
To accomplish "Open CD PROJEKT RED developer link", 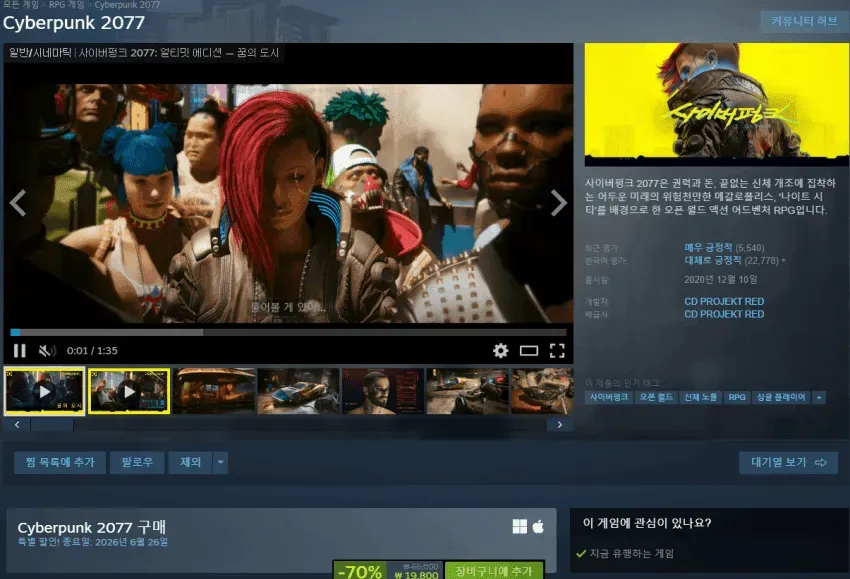I will [724, 301].
